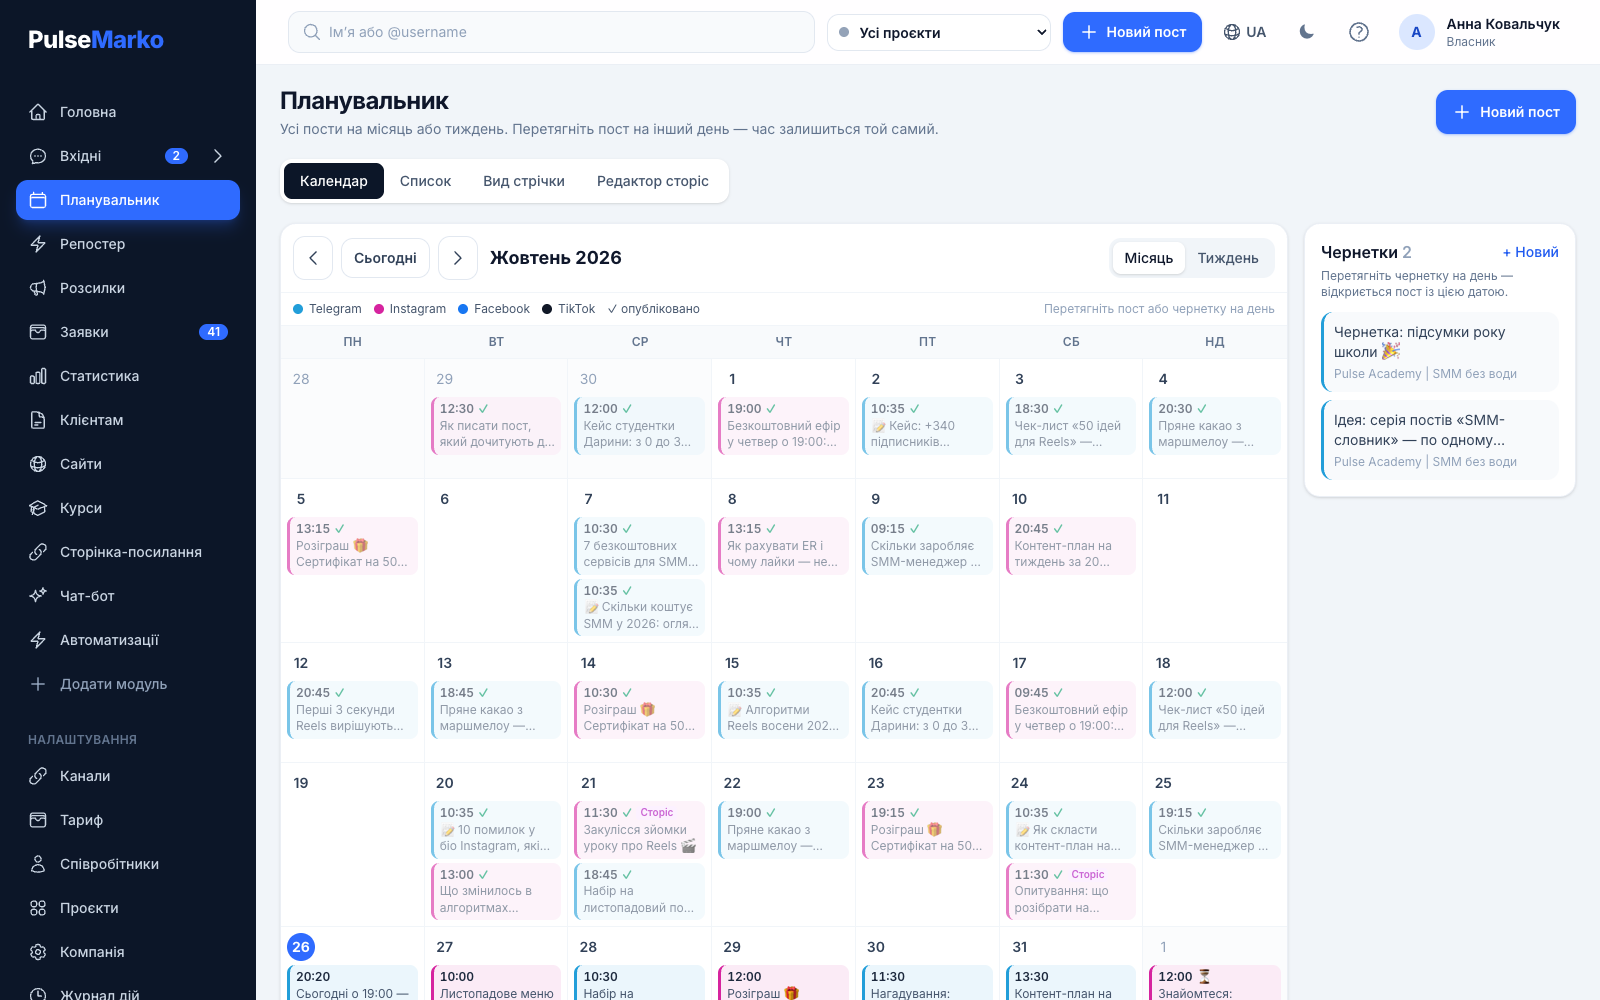Focus the Ім'я або @username search field
This screenshot has height=1000, width=1600.
coord(551,32)
